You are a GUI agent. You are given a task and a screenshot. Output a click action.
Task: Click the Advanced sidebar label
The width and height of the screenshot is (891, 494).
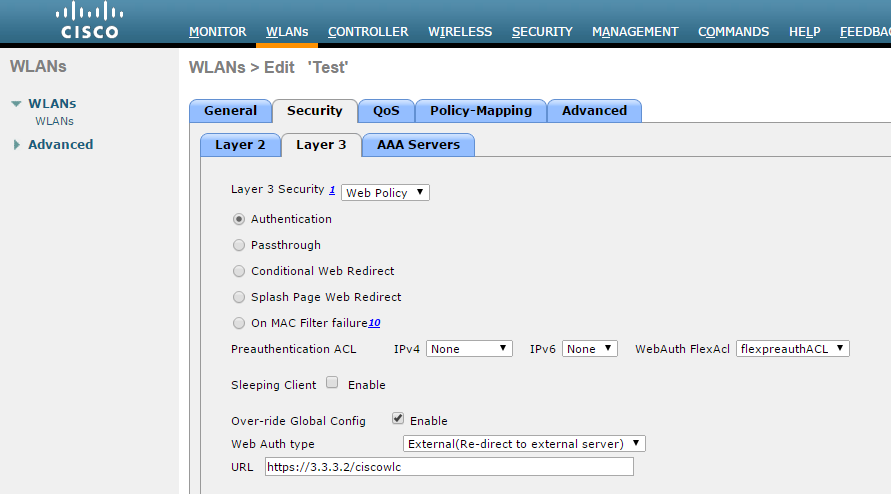click(x=61, y=144)
